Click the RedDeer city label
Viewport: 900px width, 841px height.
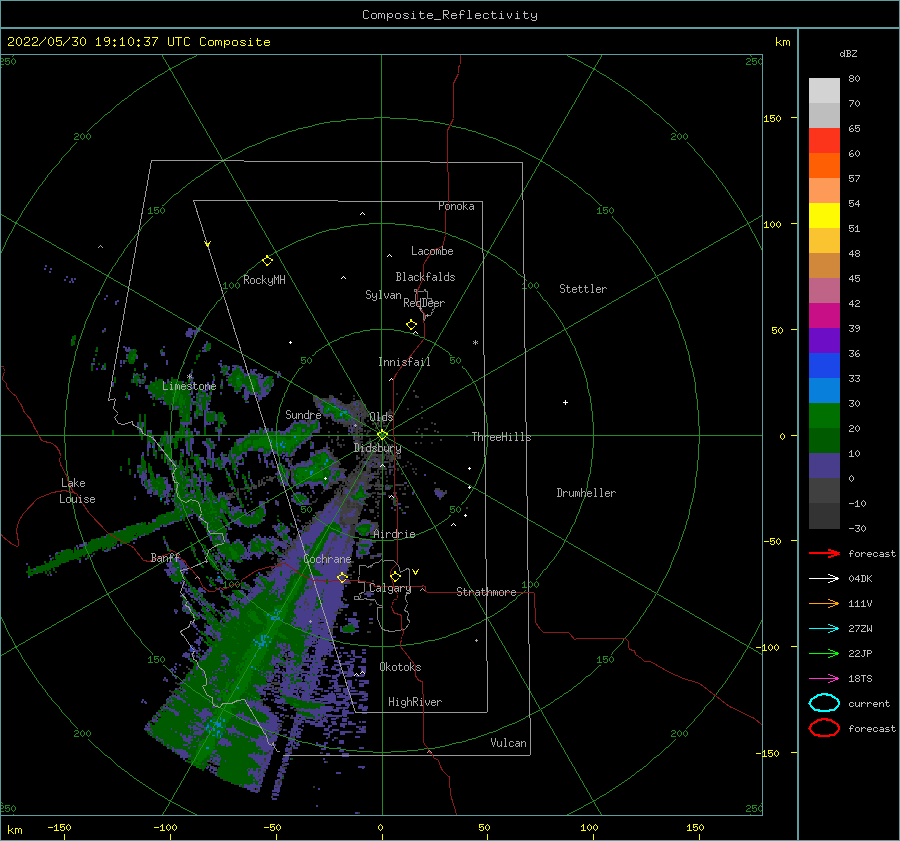point(424,303)
